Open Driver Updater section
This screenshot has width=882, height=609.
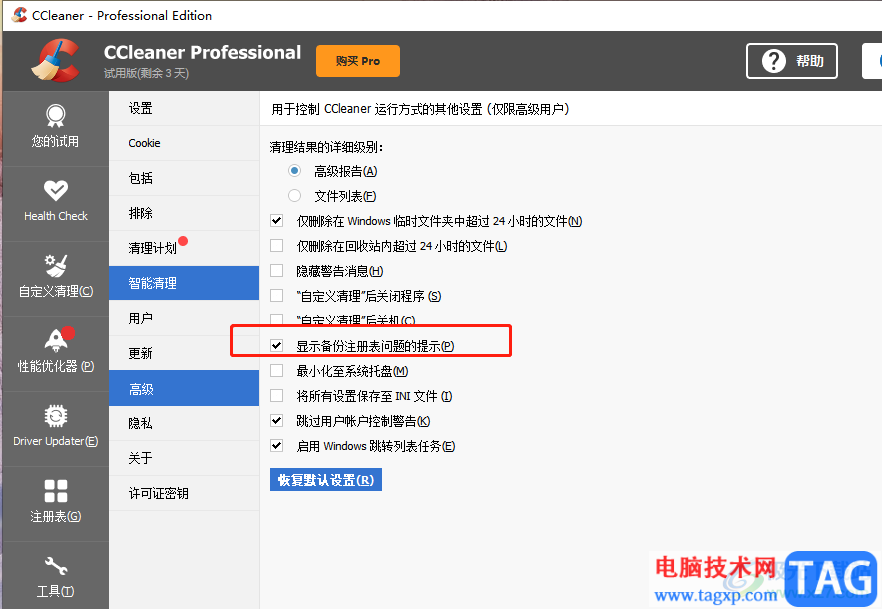[55, 428]
